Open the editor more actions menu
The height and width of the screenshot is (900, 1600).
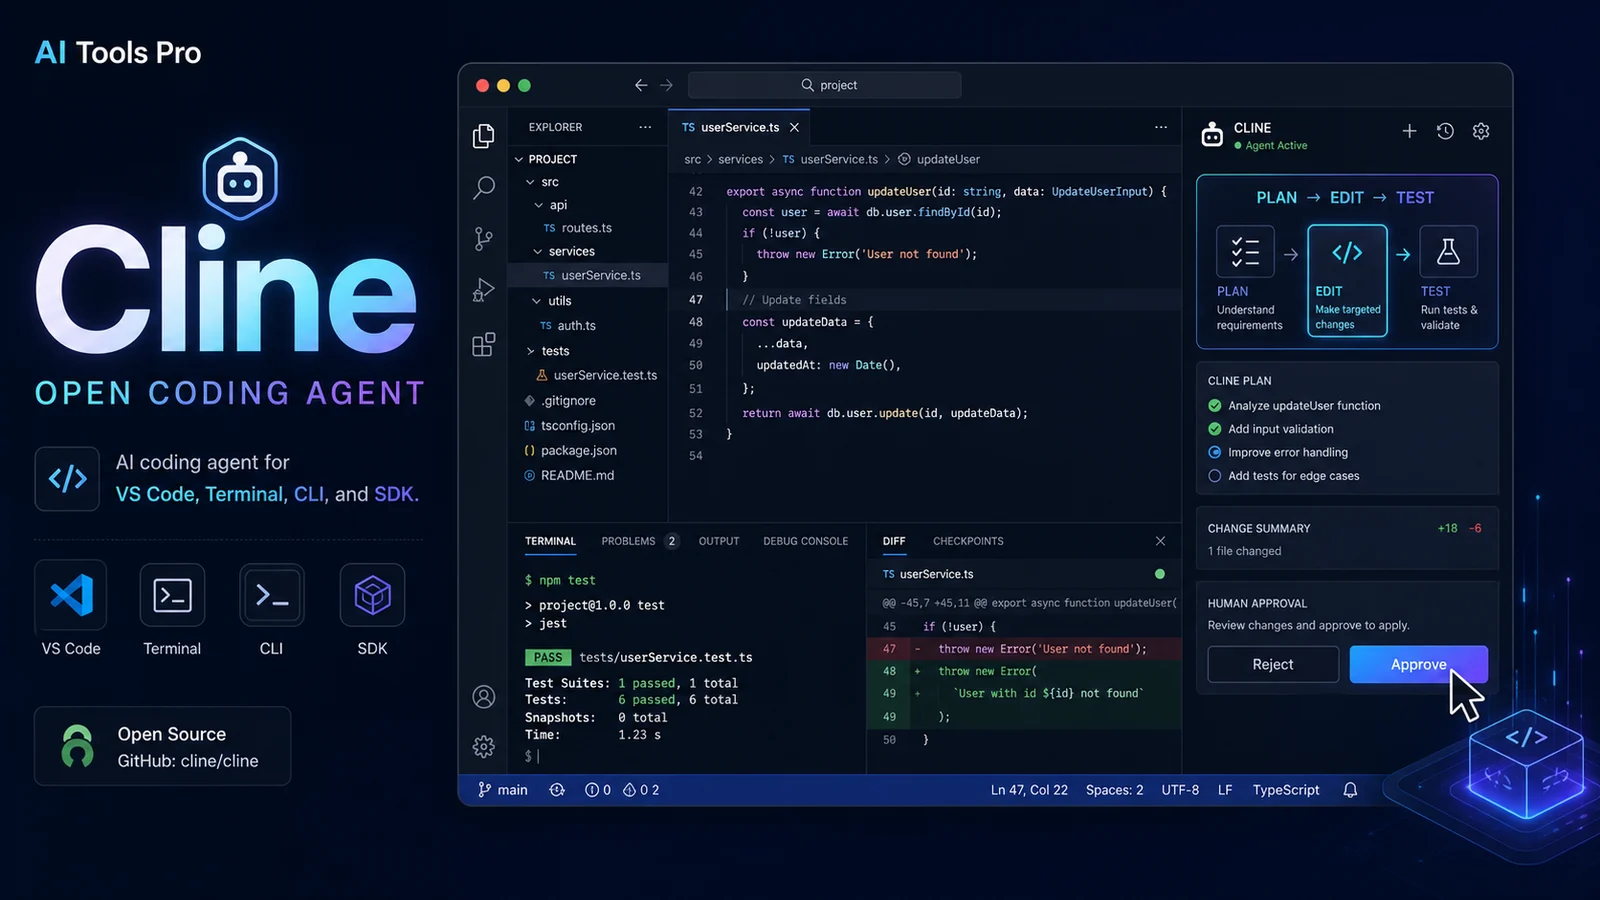click(x=1160, y=127)
